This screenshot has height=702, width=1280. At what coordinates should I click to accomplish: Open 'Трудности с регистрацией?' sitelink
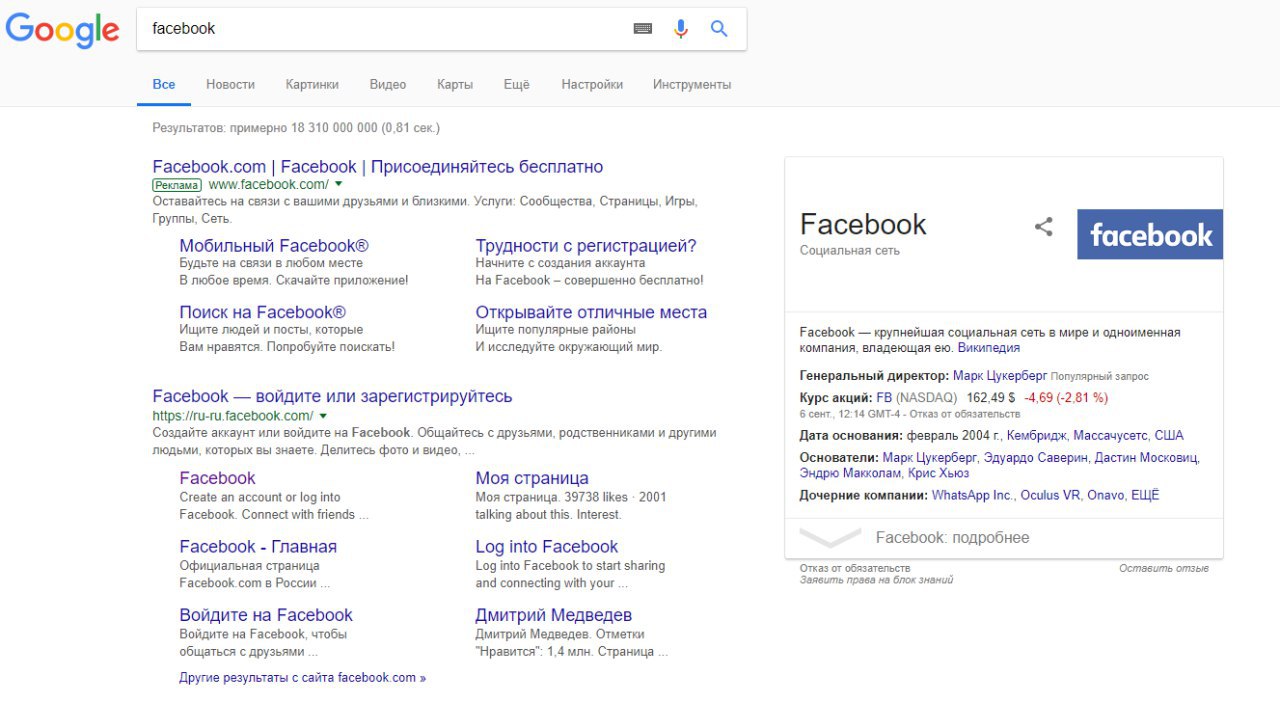[x=586, y=246]
